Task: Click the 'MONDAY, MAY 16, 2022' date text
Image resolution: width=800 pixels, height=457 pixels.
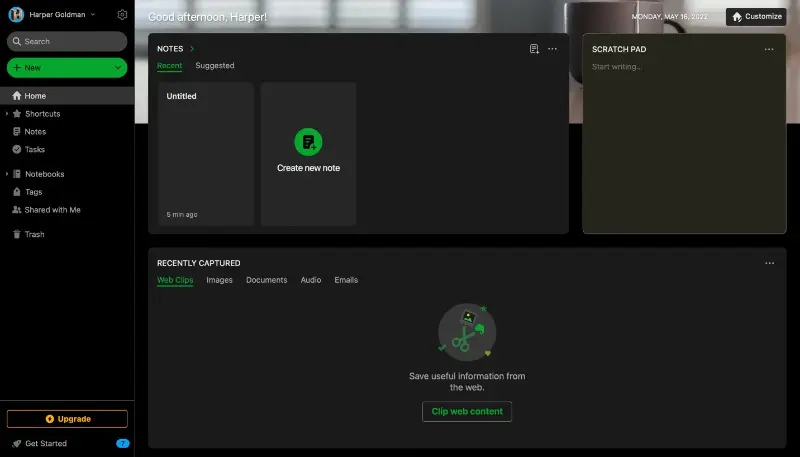Action: pos(669,17)
